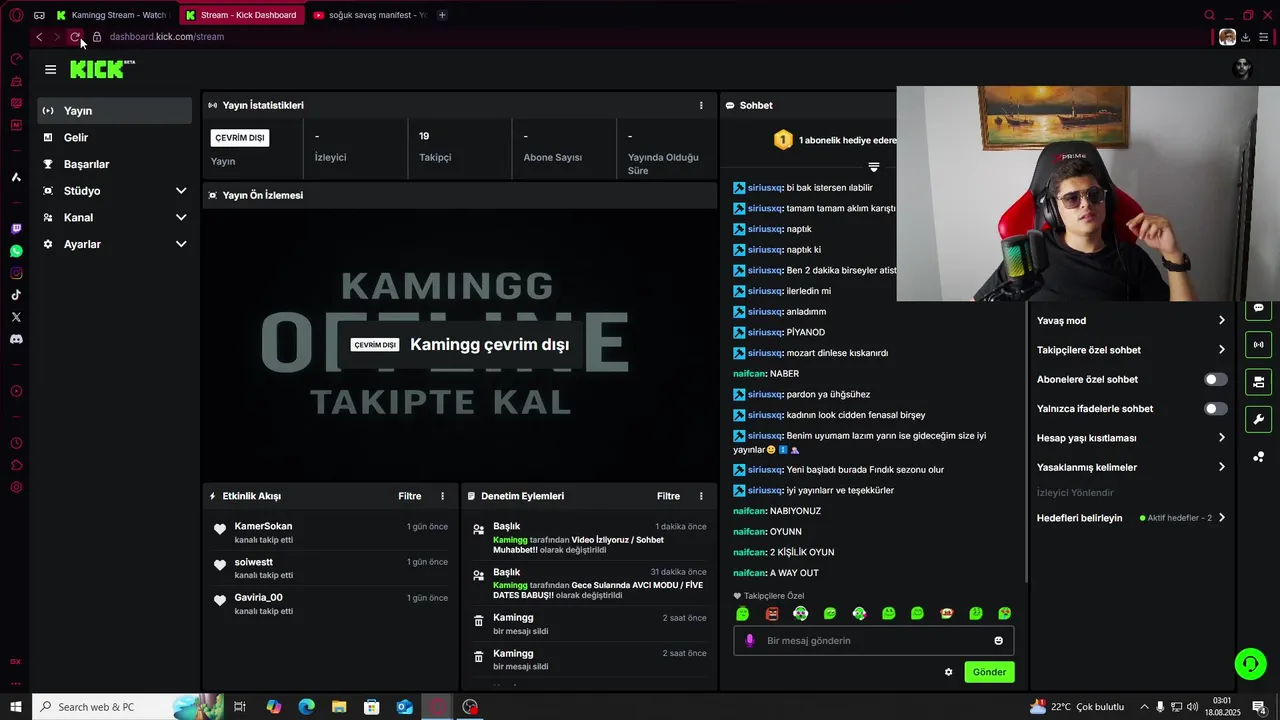1280x720 pixels.
Task: Open the emoji picker in message box
Action: click(x=998, y=641)
